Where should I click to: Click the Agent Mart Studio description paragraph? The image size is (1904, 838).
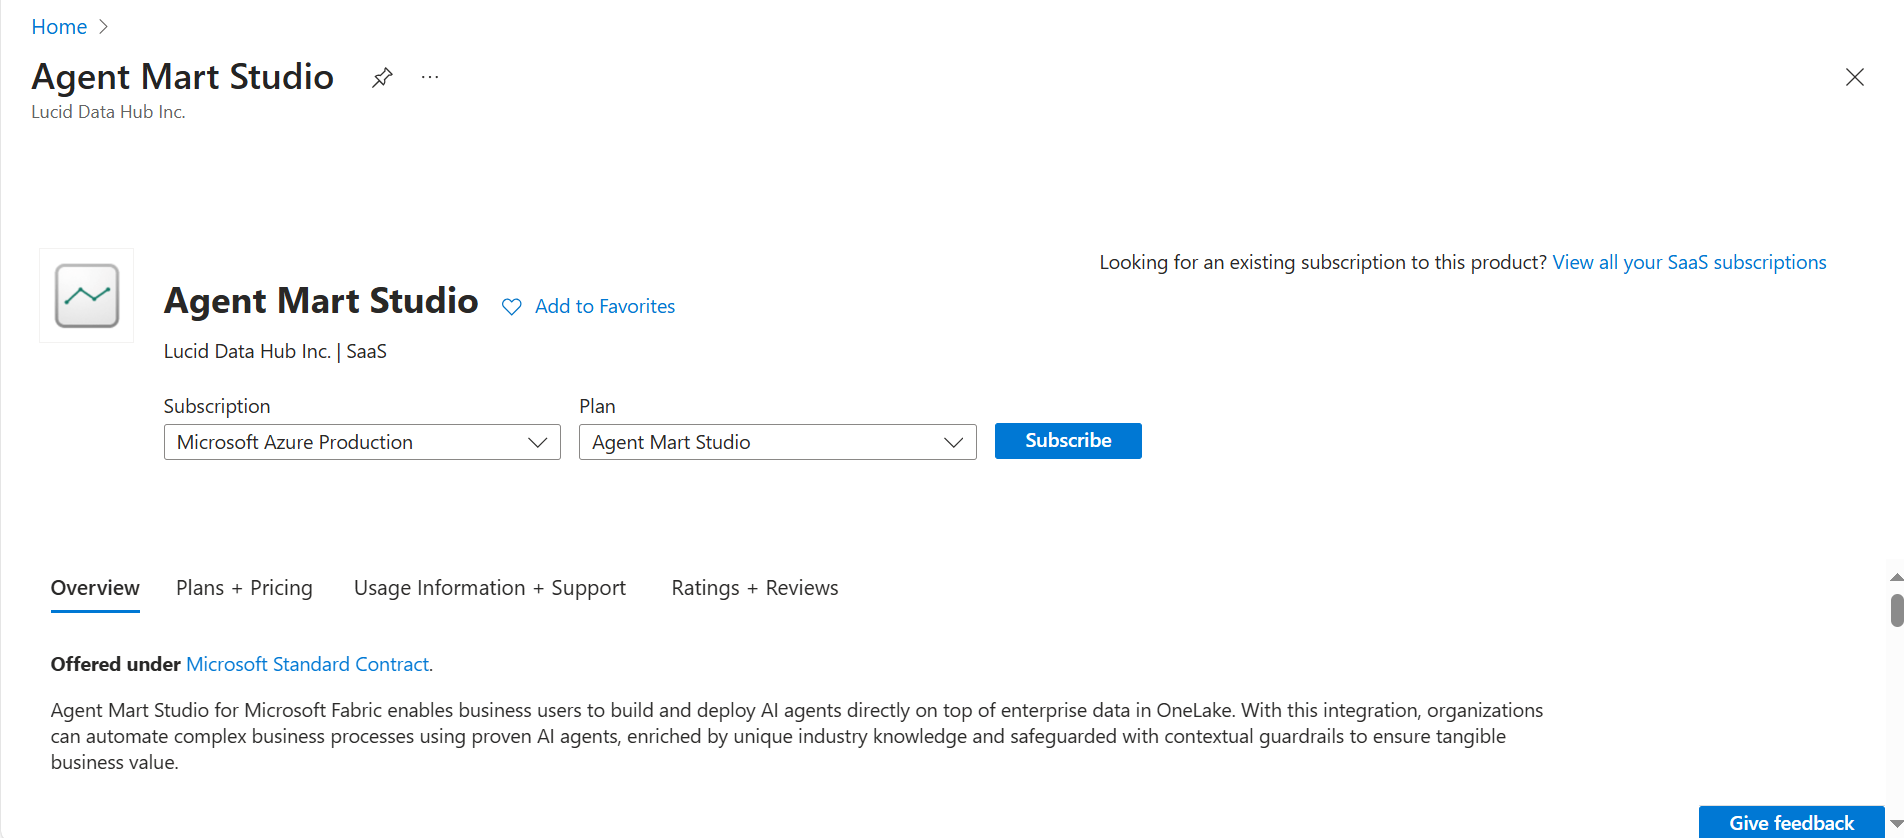coord(797,736)
